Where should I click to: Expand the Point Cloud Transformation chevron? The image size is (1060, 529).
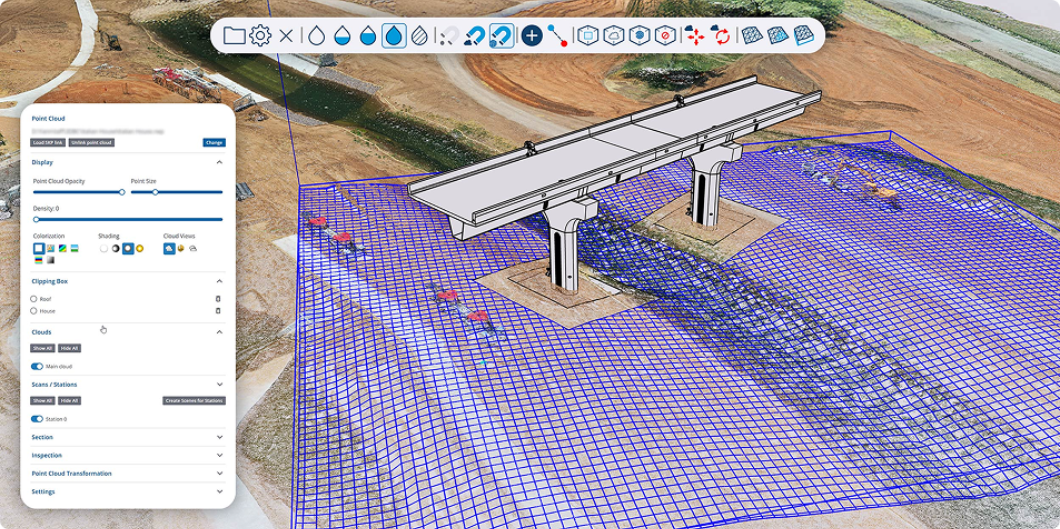[219, 474]
